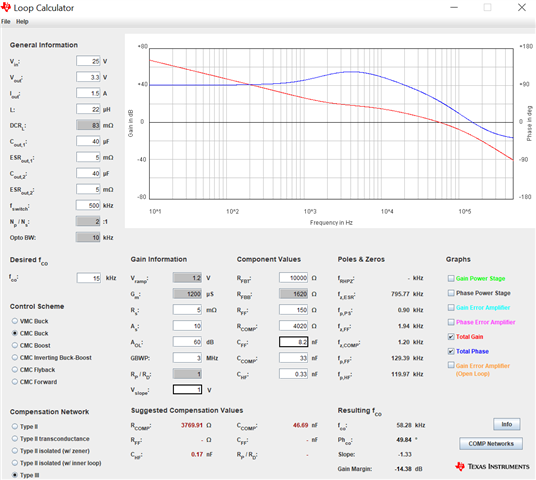Click the Vslope field
Screen dimensions: 536x480
pos(187,390)
